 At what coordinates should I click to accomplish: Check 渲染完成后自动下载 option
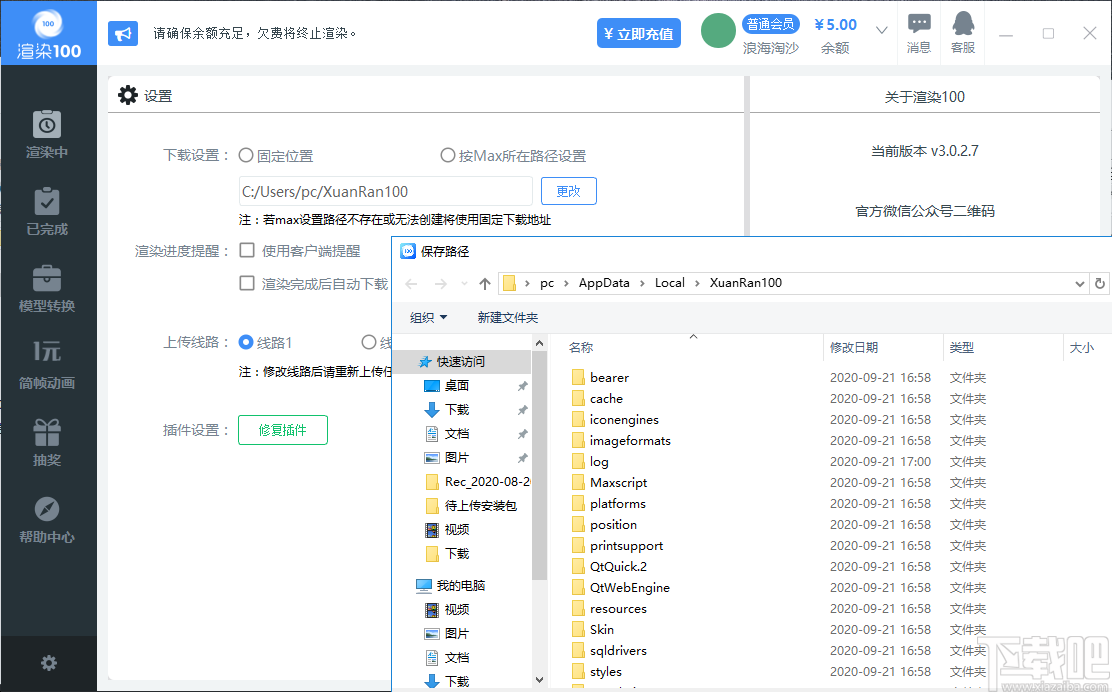(245, 282)
